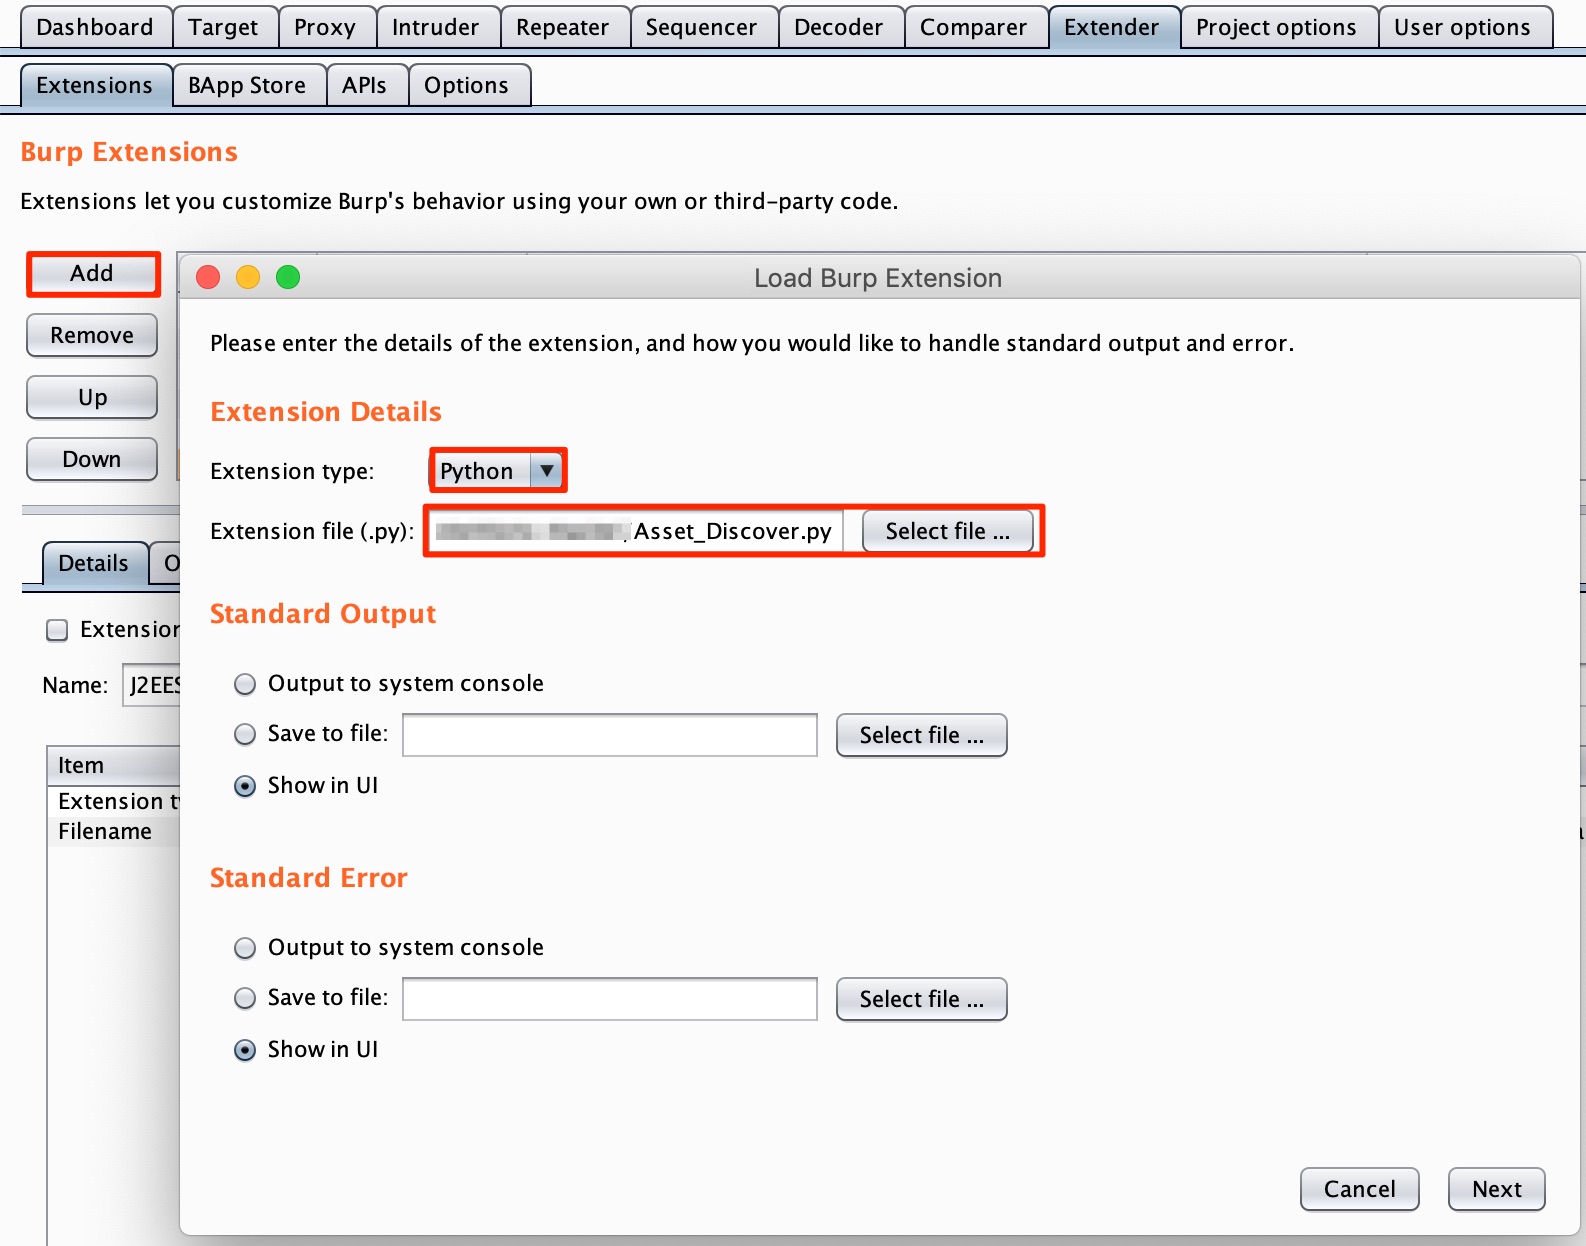Choose Output to system console for Standard Output
1586x1246 pixels.
[x=245, y=684]
